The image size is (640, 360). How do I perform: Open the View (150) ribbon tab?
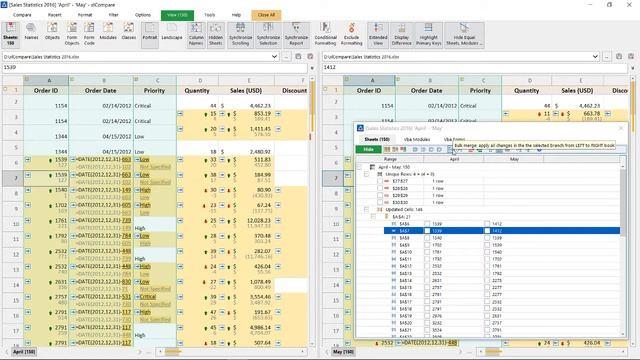point(177,15)
